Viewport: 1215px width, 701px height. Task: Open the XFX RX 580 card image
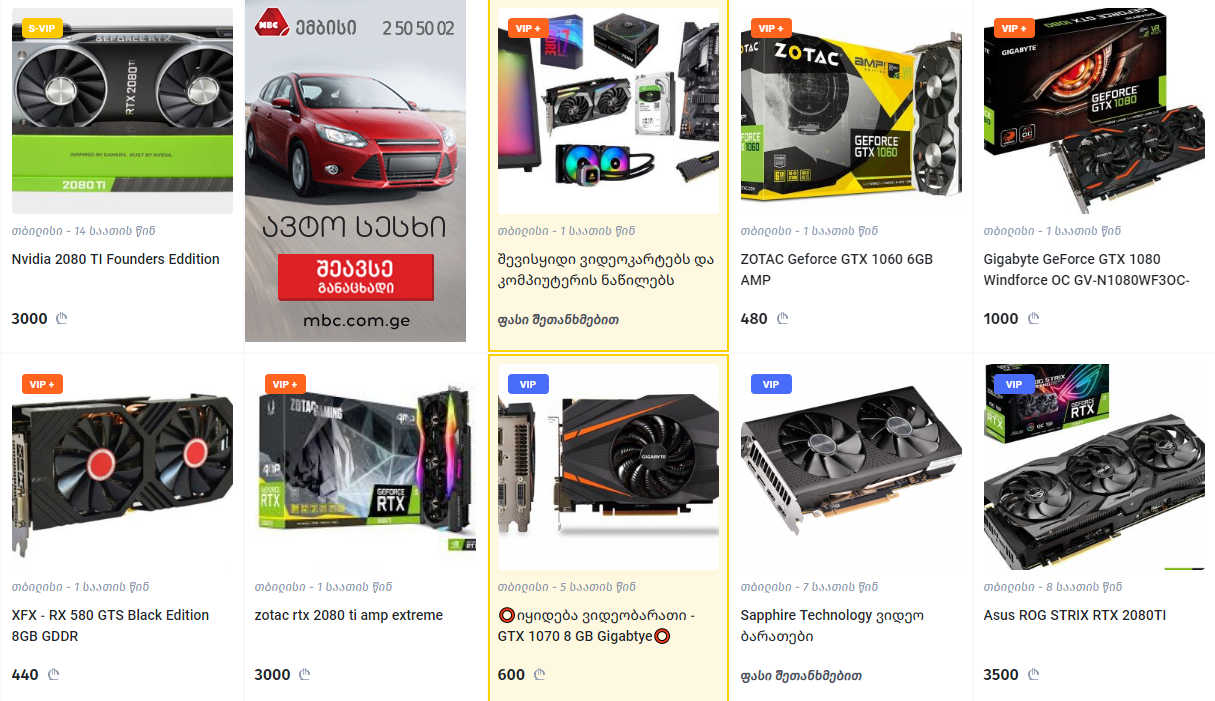(x=122, y=467)
